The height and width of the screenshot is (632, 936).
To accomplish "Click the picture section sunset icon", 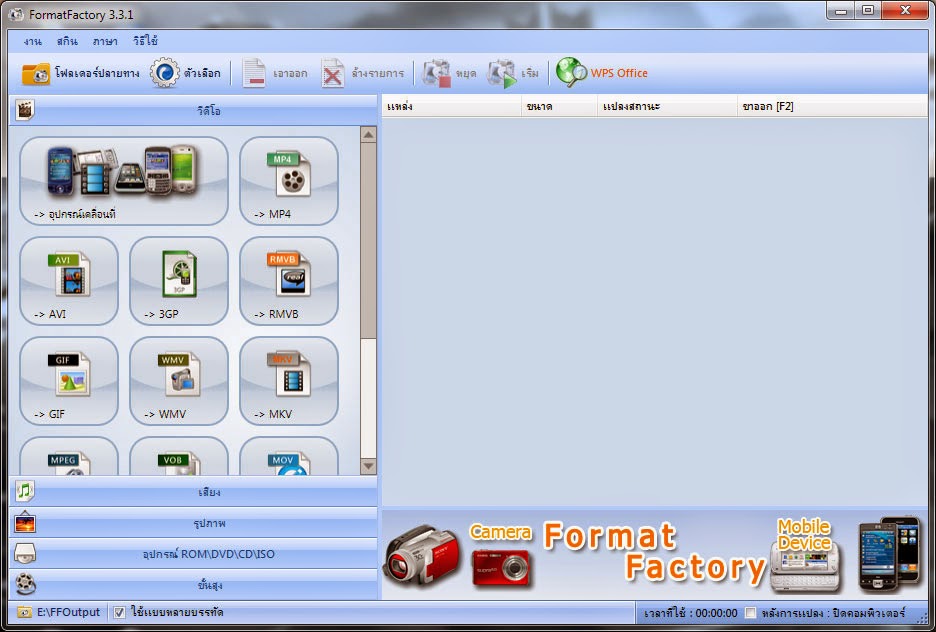I will 25,523.
